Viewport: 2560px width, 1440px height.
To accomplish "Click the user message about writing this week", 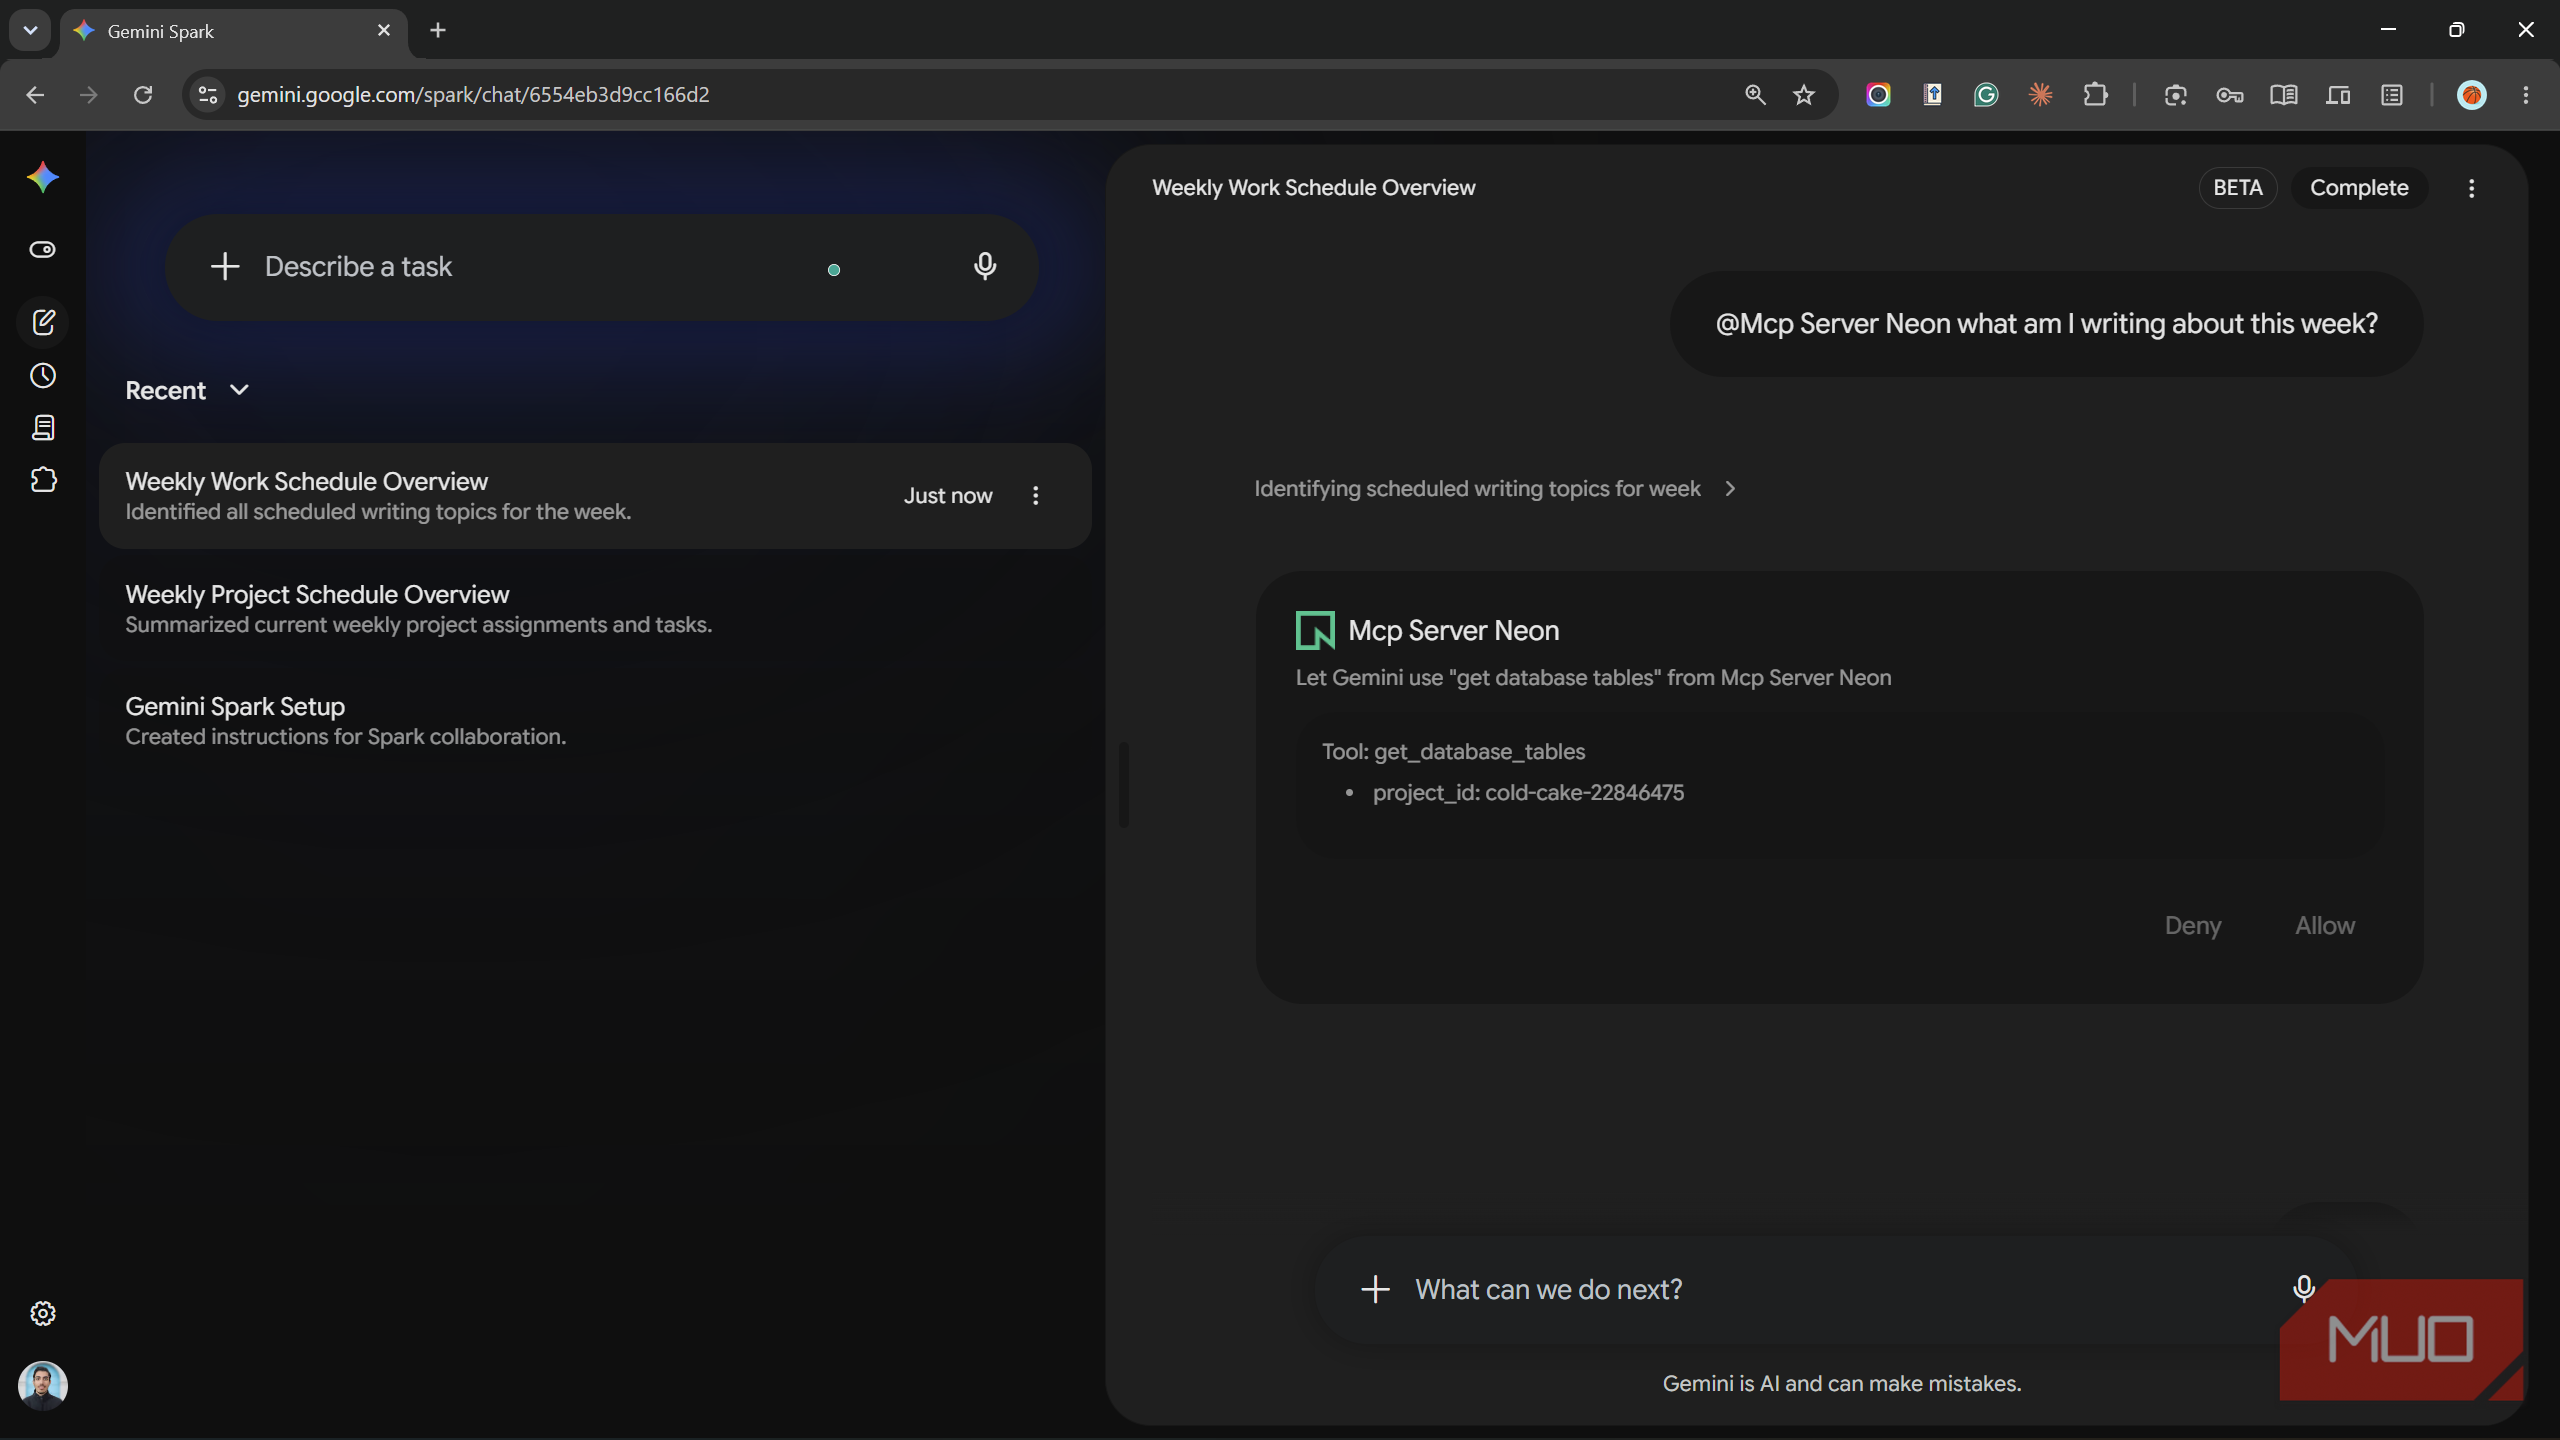I will coord(2046,324).
